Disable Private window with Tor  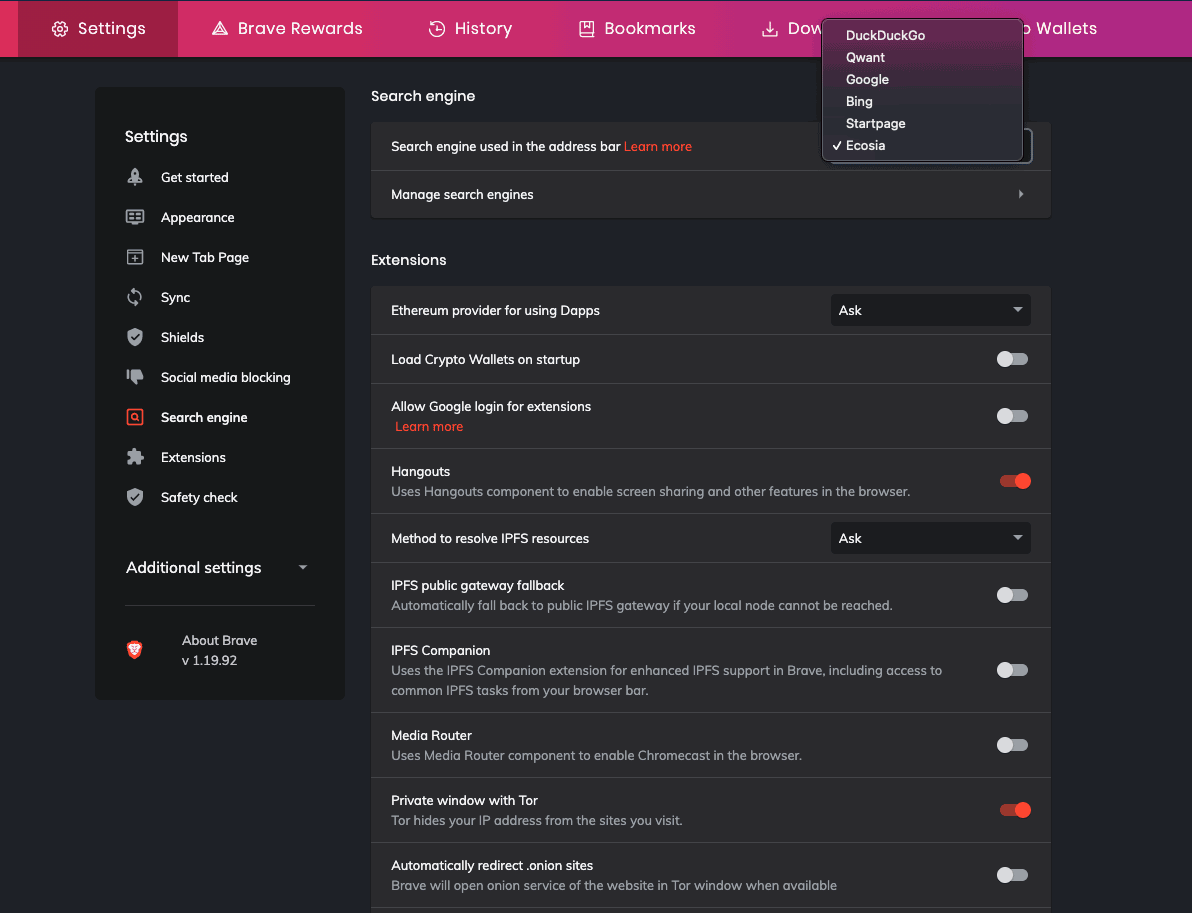click(1015, 810)
